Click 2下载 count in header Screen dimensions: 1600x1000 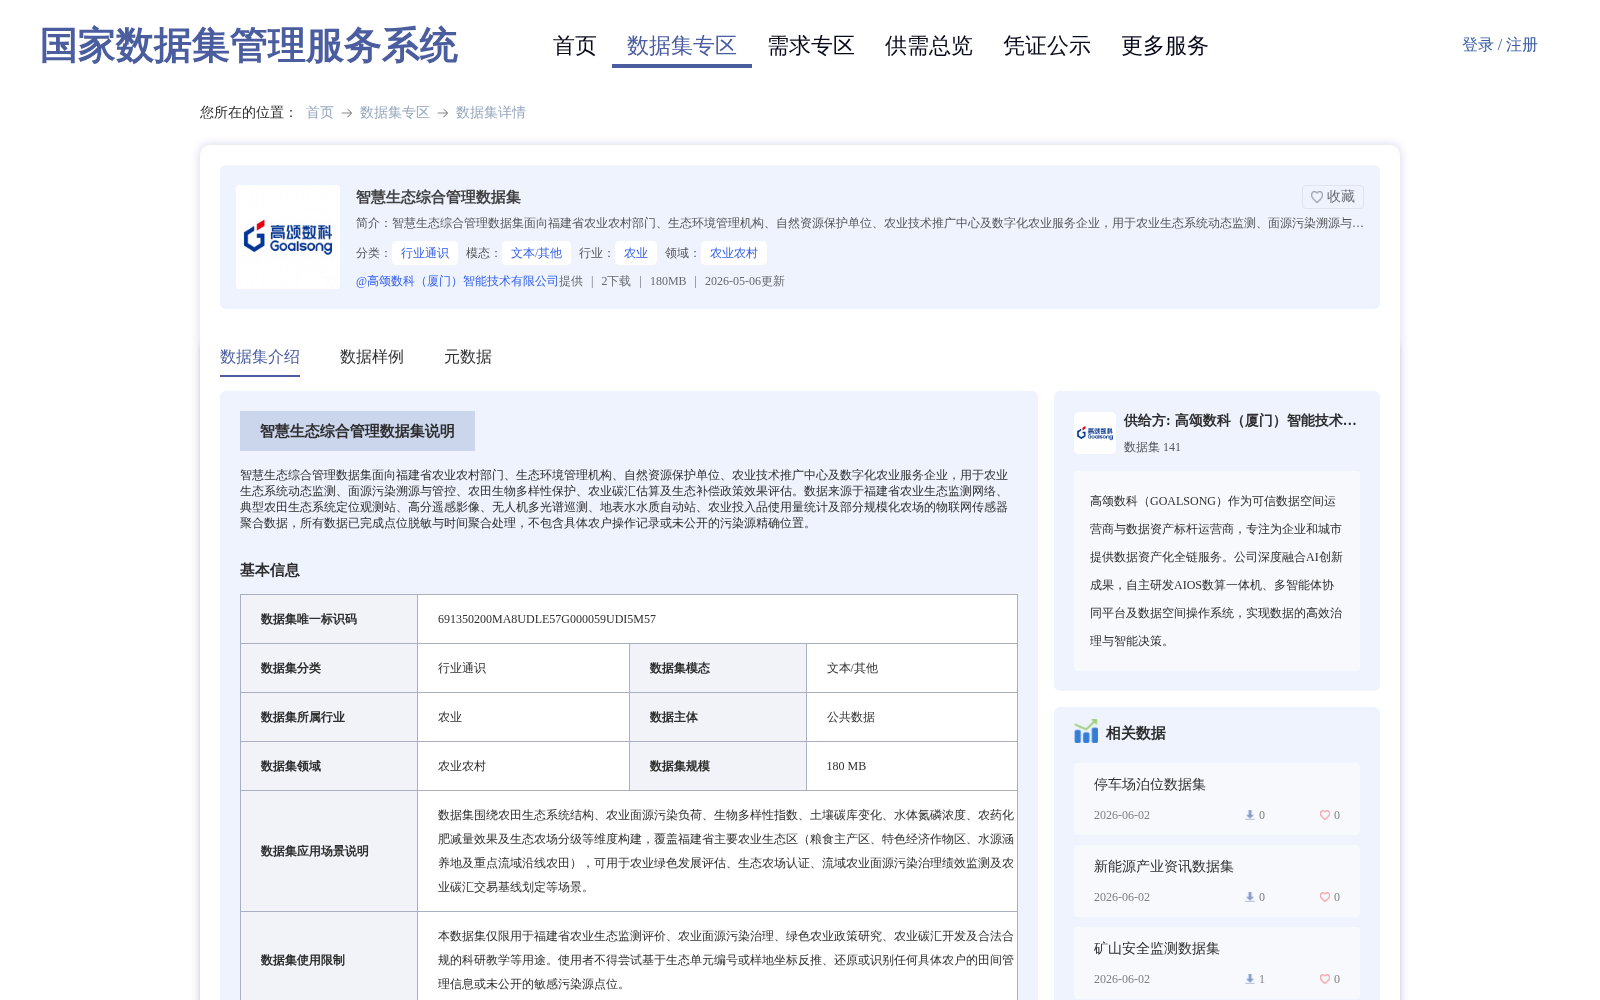click(616, 281)
